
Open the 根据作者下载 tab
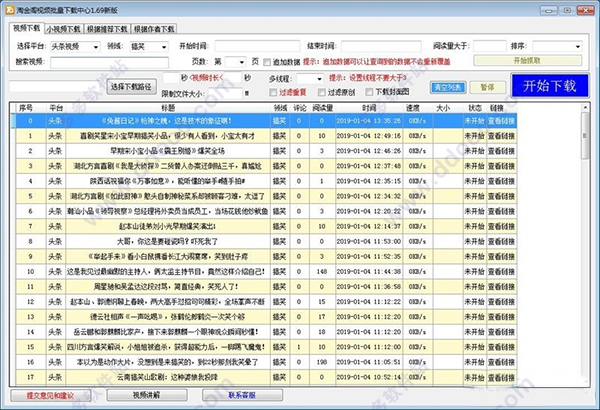pyautogui.click(x=154, y=29)
